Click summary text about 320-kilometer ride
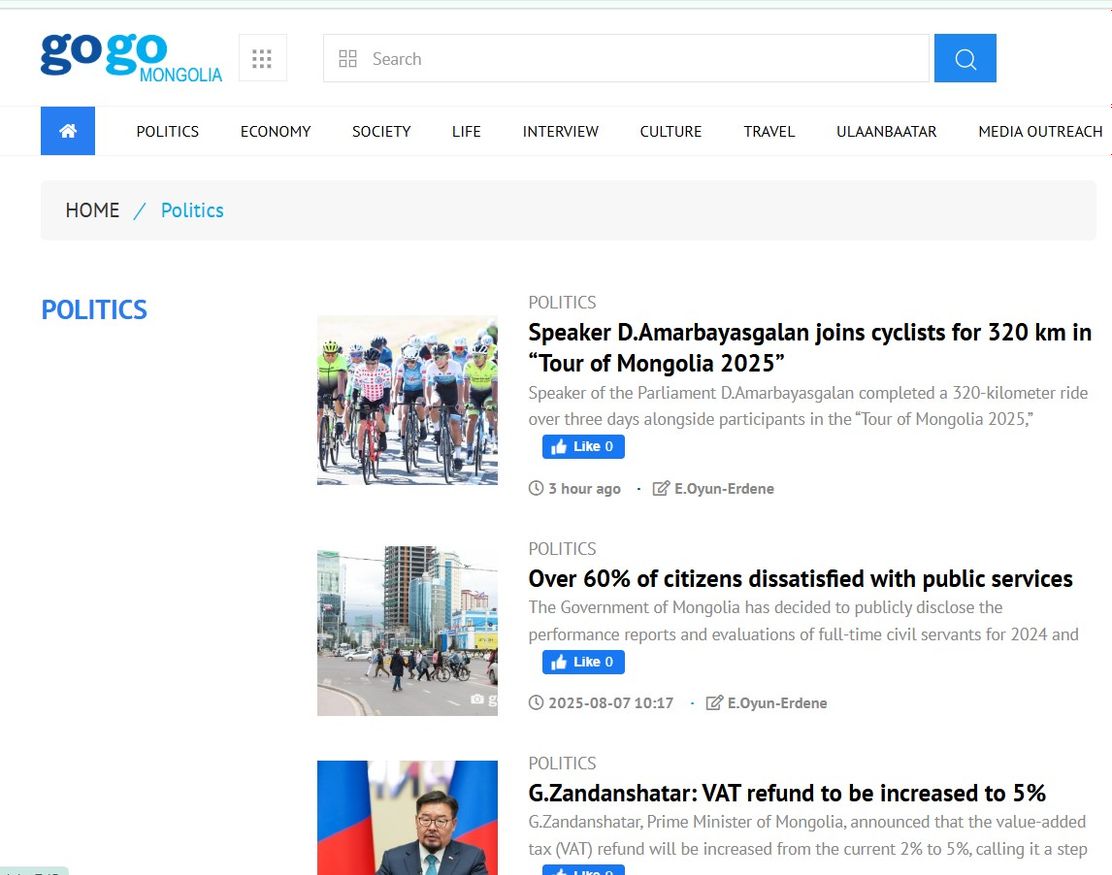Screen dimensions: 1112x875 point(808,406)
